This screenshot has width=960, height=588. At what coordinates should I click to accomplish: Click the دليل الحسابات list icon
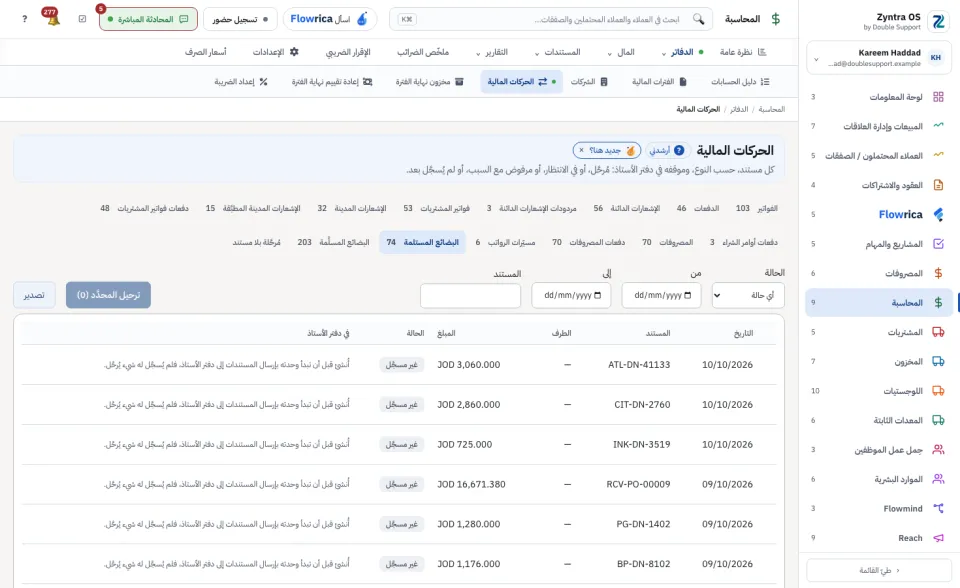tap(765, 81)
